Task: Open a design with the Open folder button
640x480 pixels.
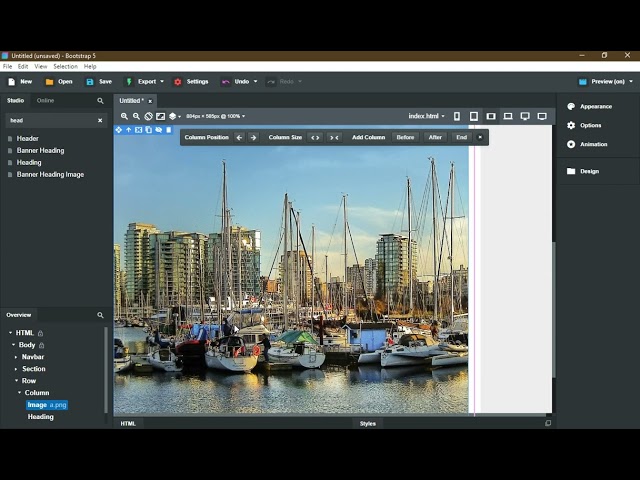Action: [59, 82]
